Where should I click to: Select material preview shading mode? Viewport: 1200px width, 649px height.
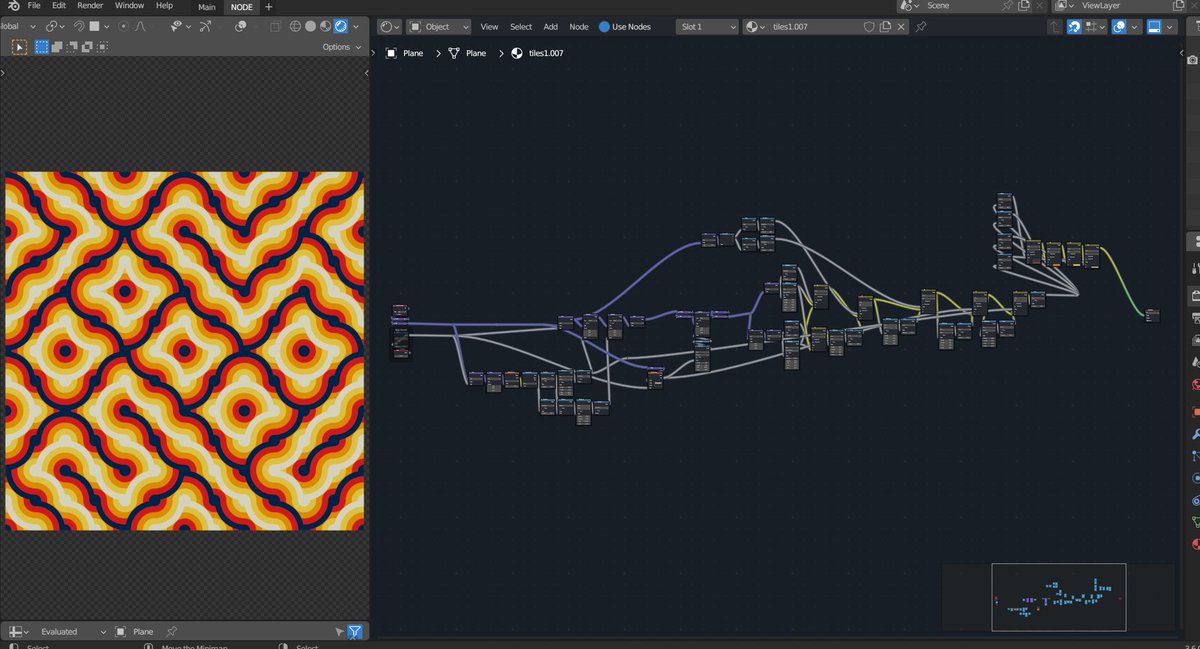(326, 26)
